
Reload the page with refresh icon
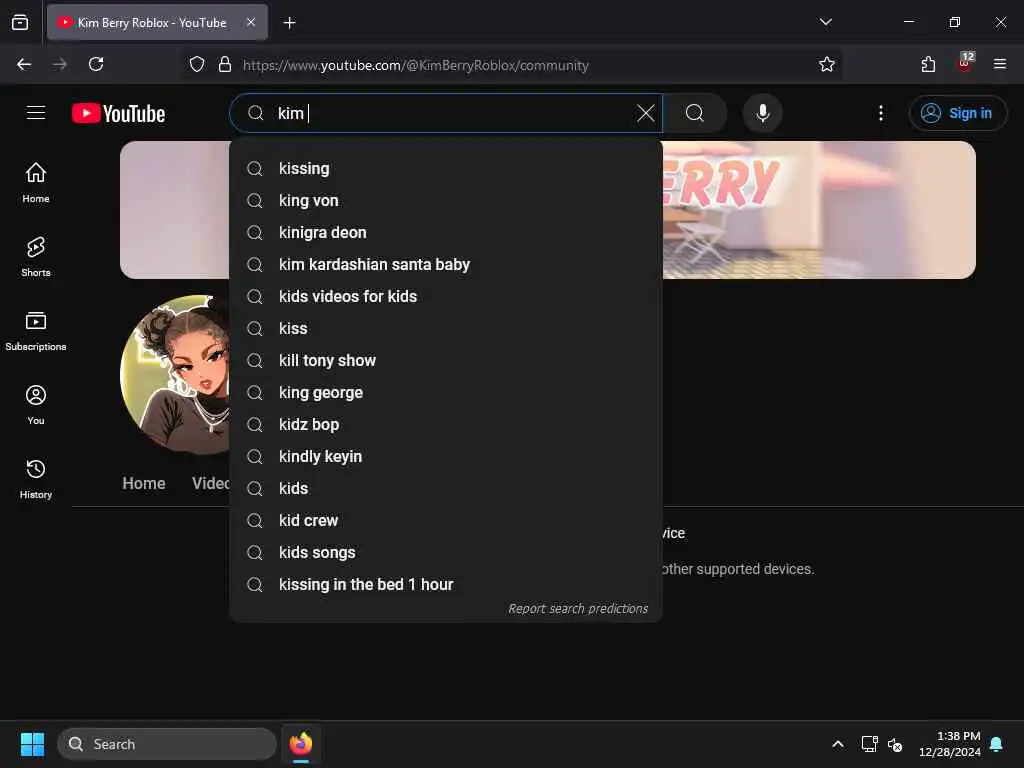pos(96,64)
